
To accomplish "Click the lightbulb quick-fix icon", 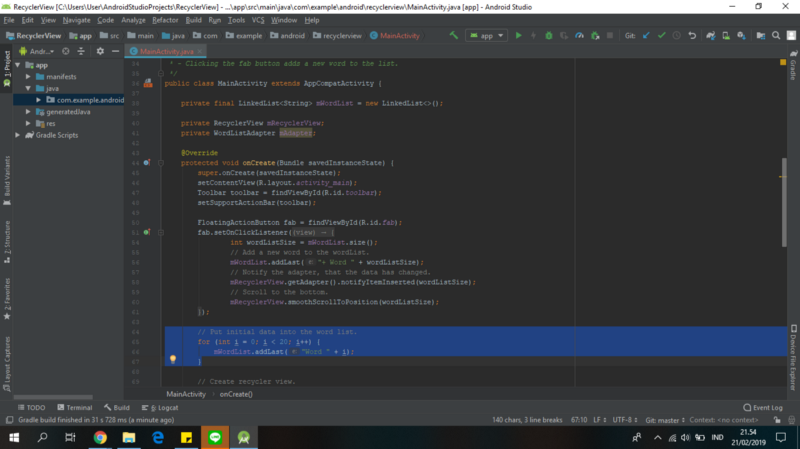I will click(x=173, y=359).
